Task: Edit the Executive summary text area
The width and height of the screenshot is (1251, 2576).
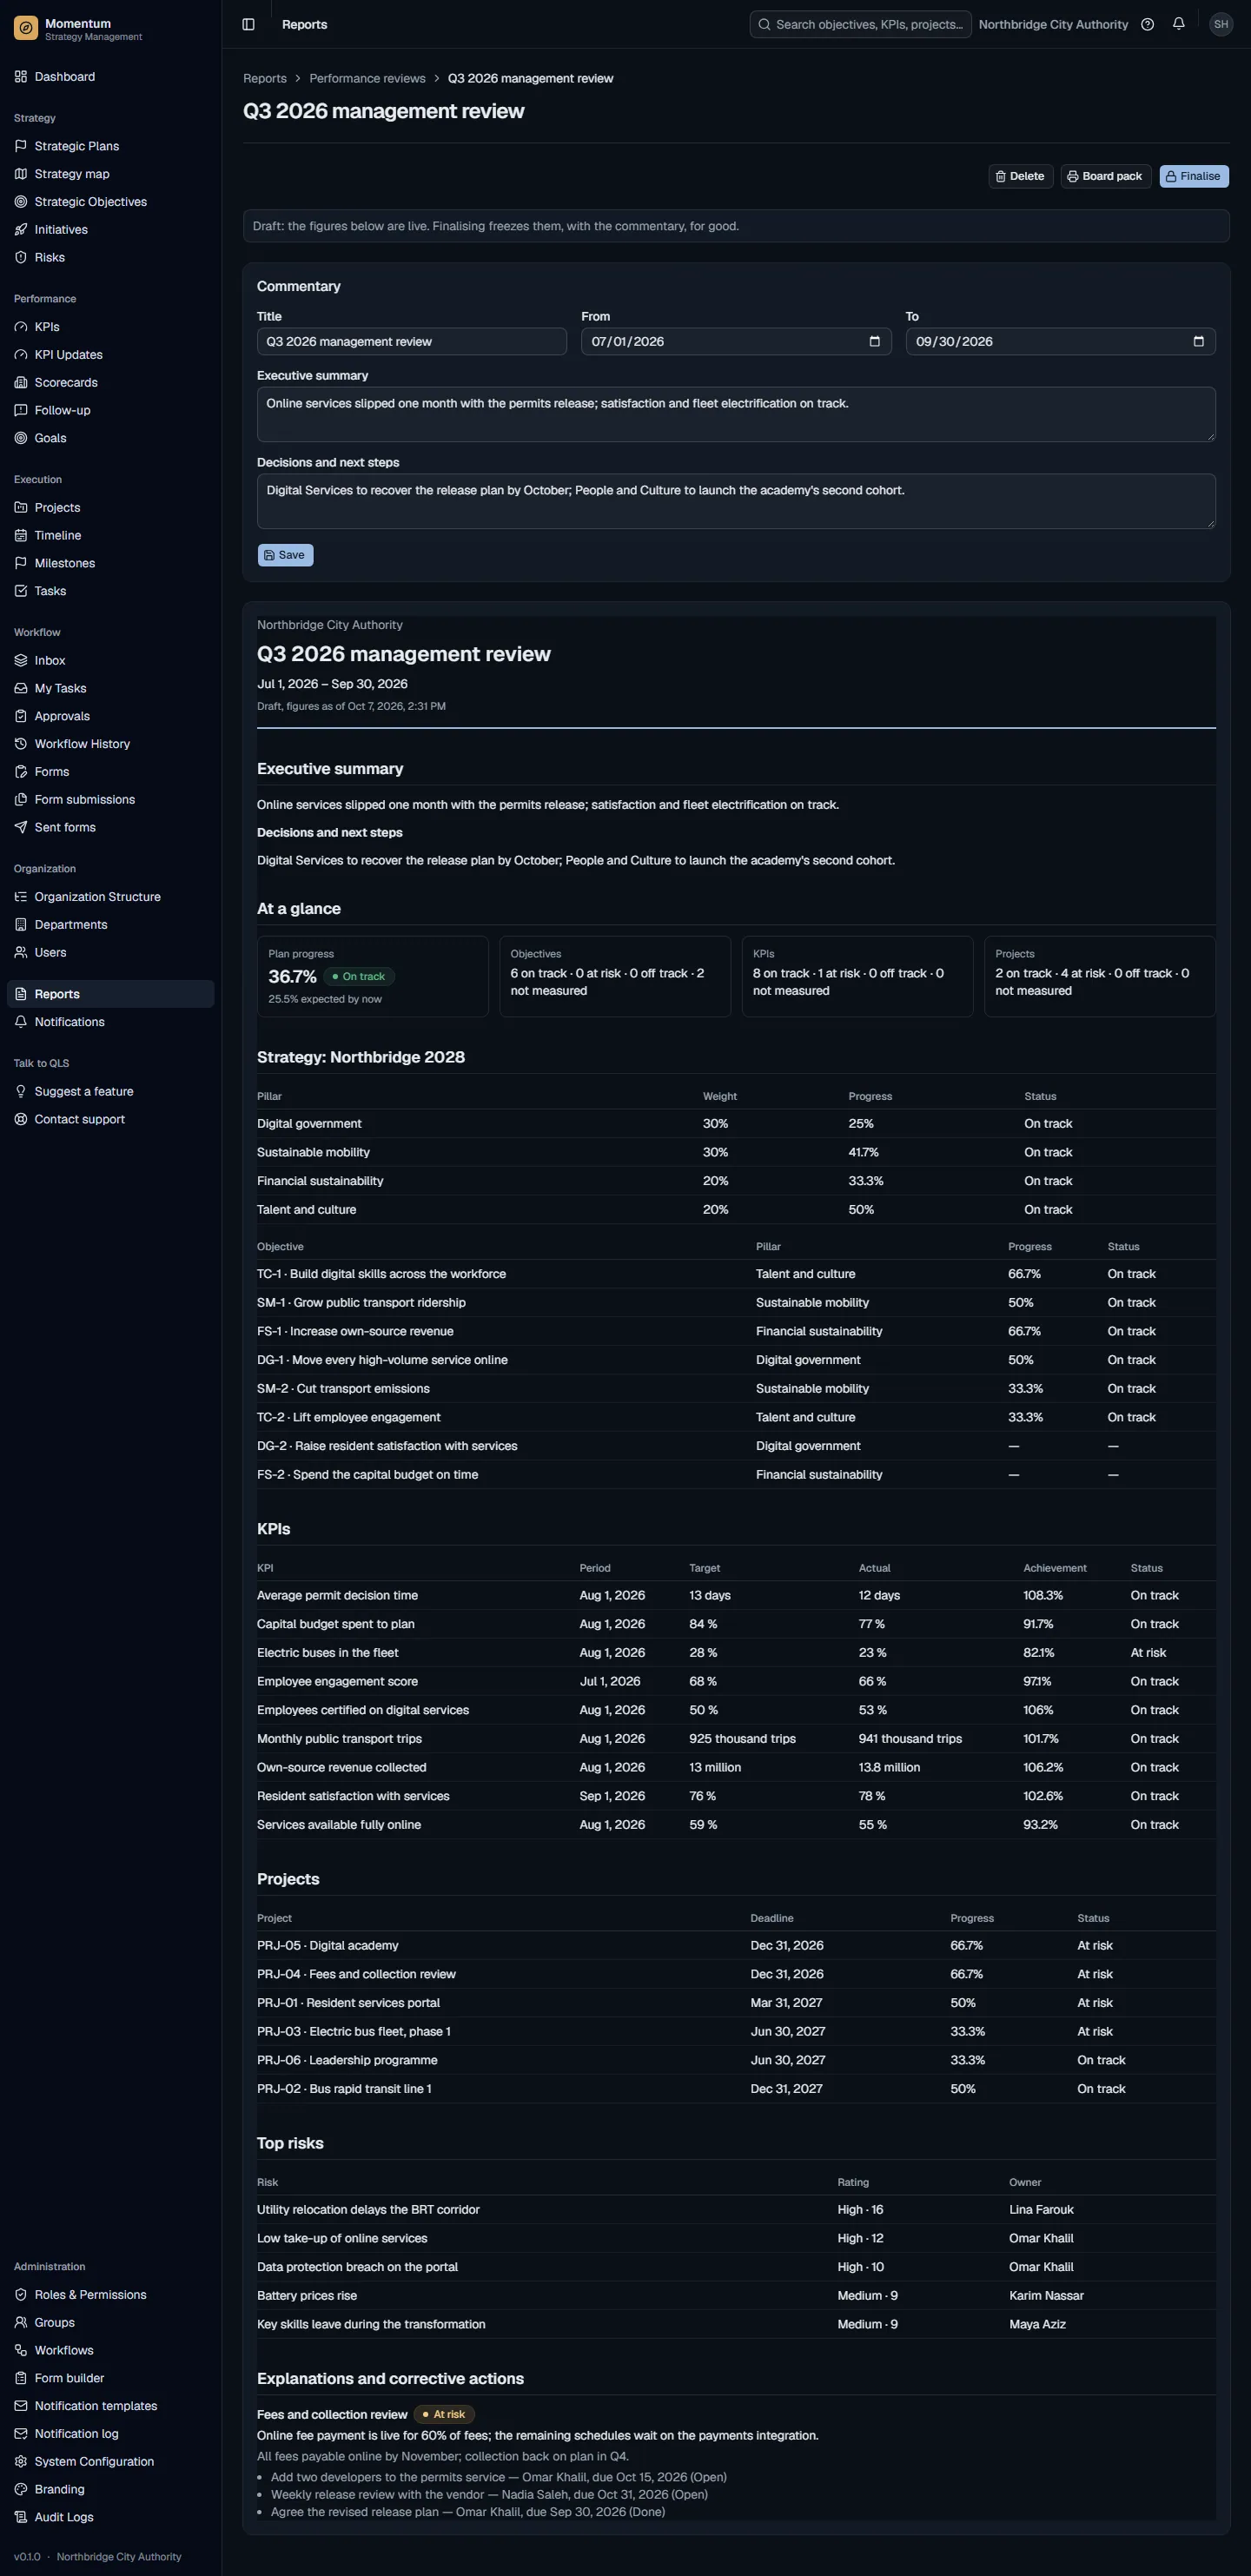Action: (x=736, y=414)
